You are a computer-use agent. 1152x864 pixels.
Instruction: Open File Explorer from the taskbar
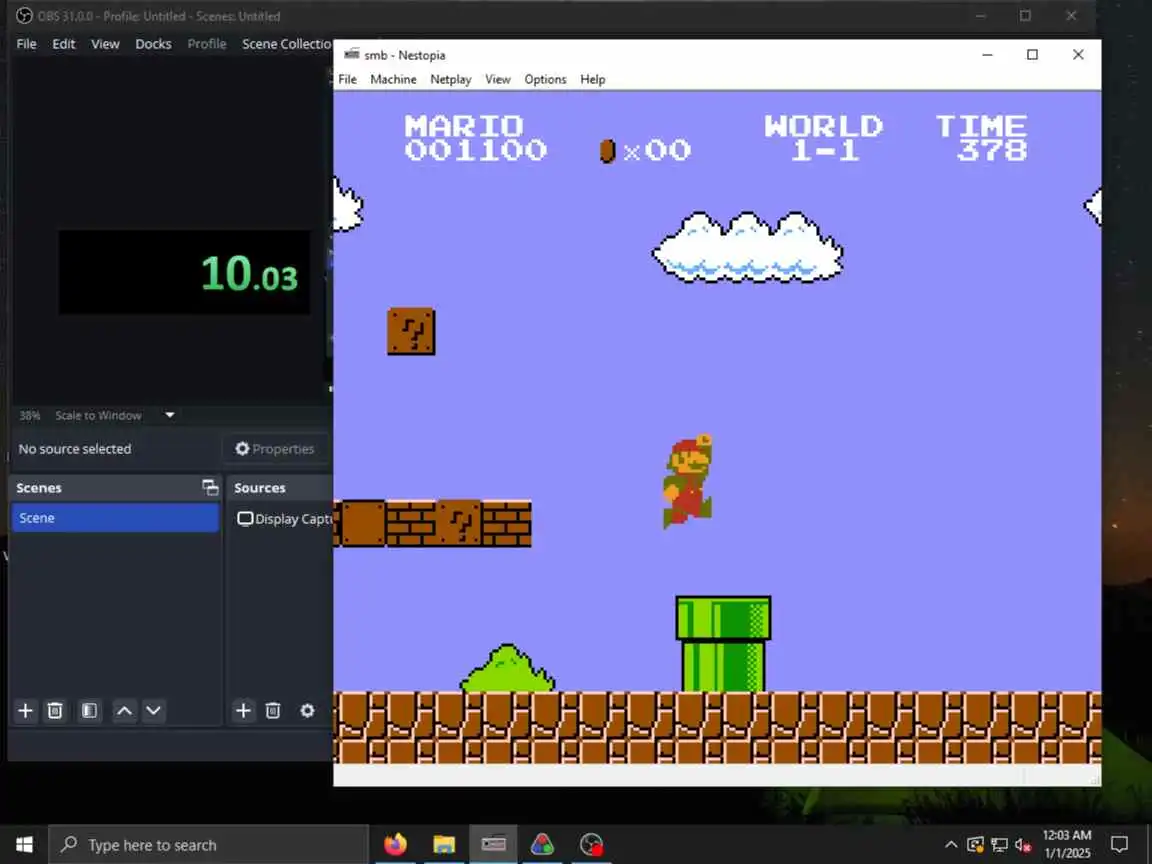coord(444,845)
